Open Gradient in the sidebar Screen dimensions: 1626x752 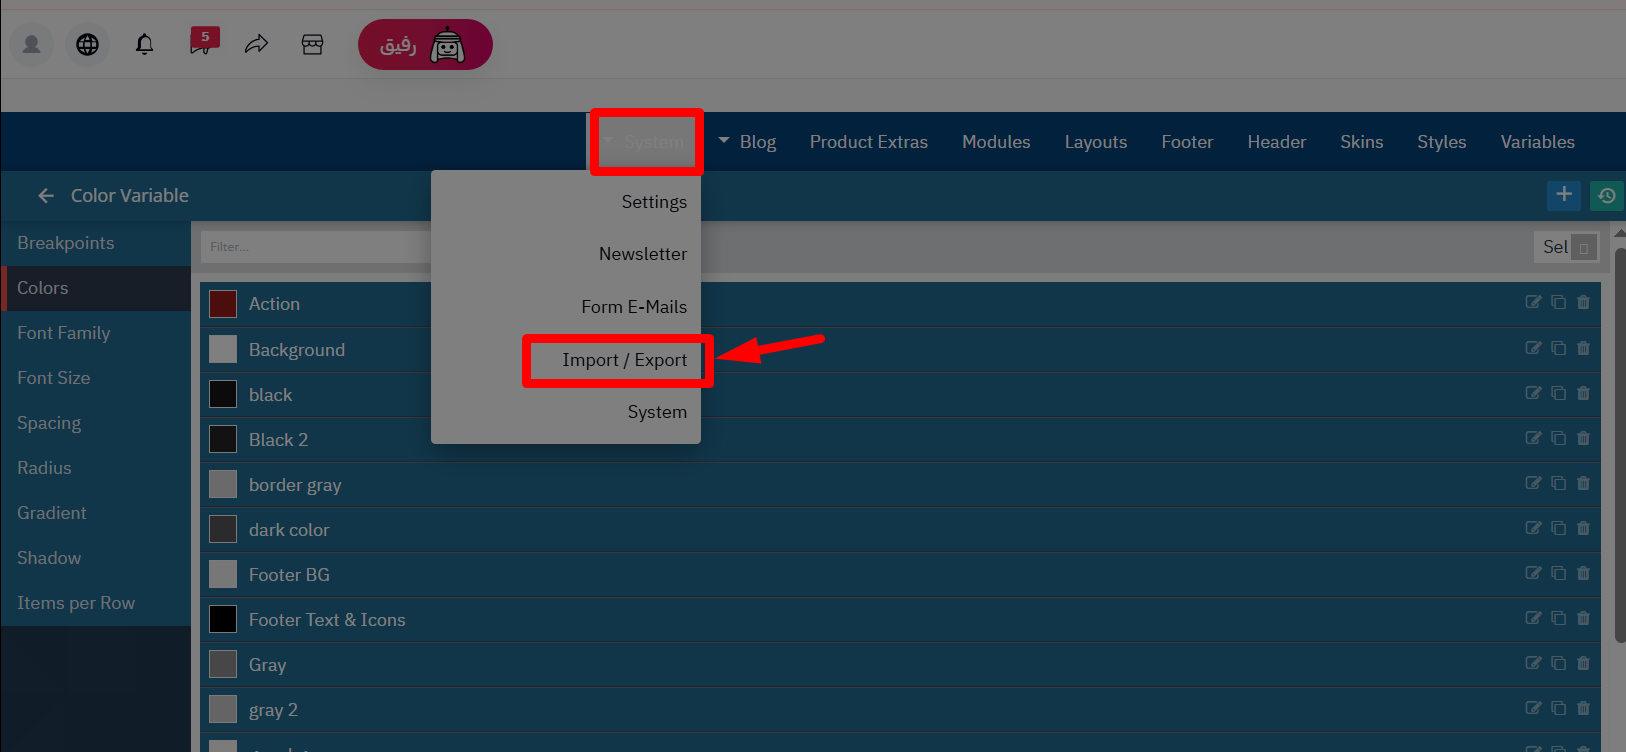pyautogui.click(x=96, y=513)
